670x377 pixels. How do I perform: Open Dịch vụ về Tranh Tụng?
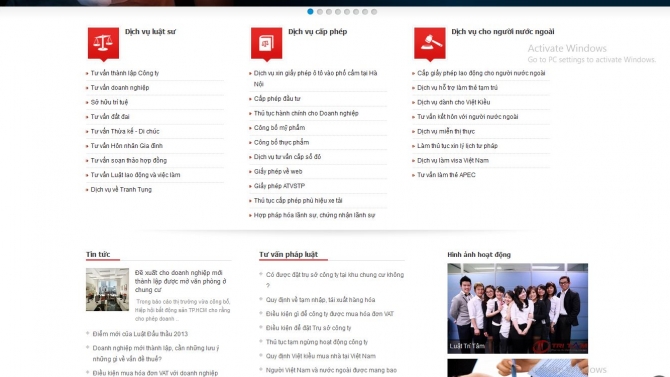tap(121, 189)
